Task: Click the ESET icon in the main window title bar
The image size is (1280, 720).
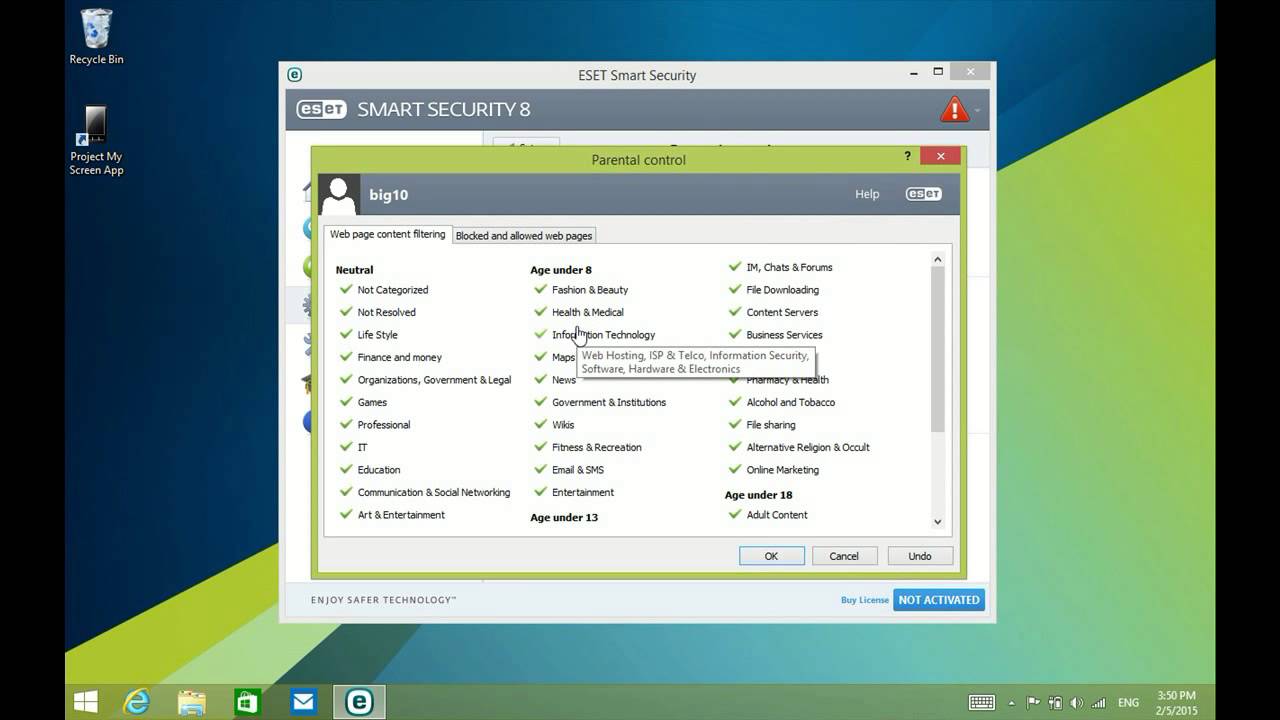Action: [x=294, y=74]
